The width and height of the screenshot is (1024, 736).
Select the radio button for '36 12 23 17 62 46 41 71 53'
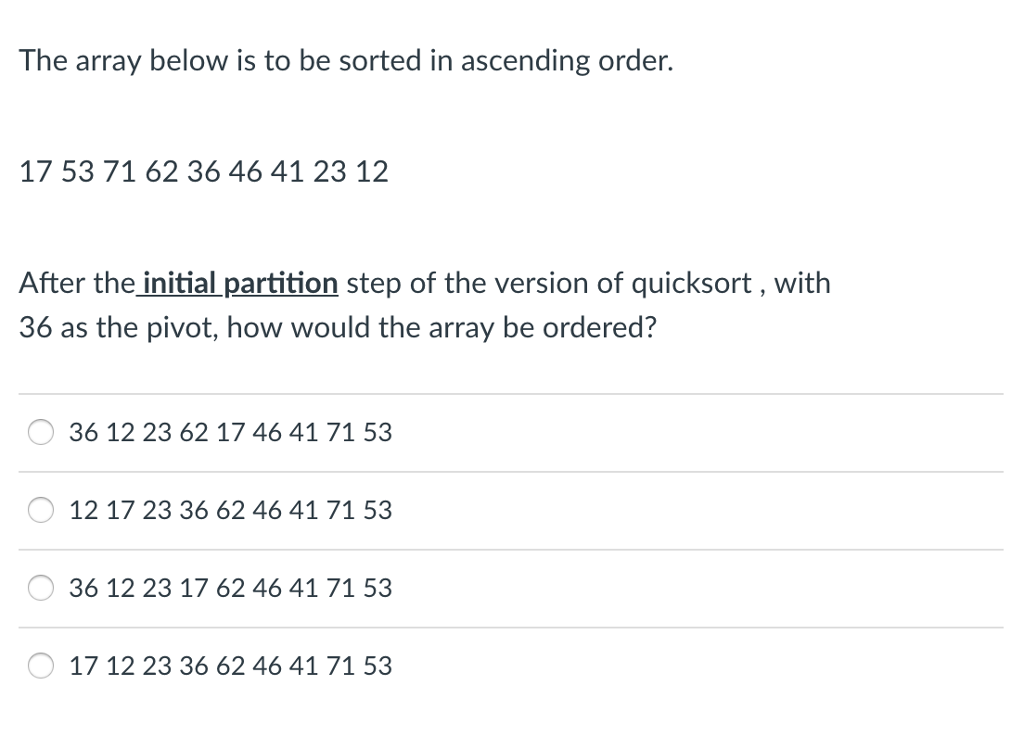[40, 588]
